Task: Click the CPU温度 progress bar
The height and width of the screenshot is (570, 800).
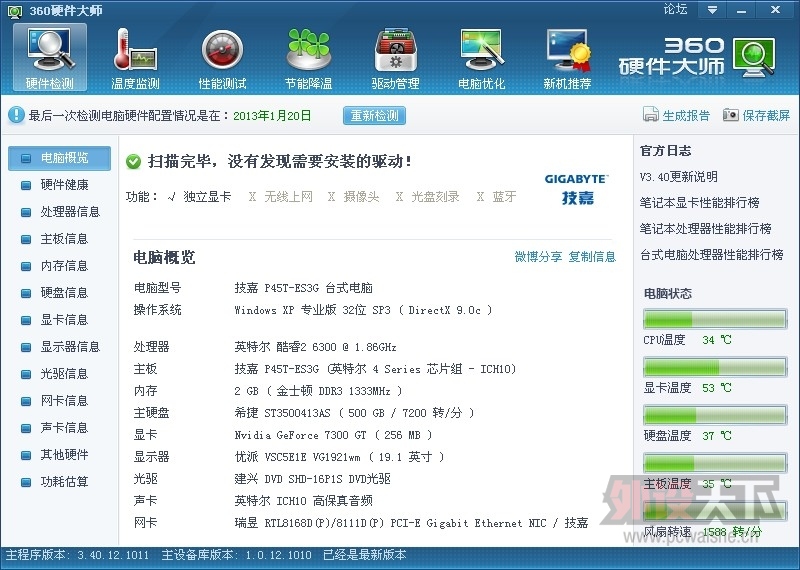Action: [x=715, y=319]
